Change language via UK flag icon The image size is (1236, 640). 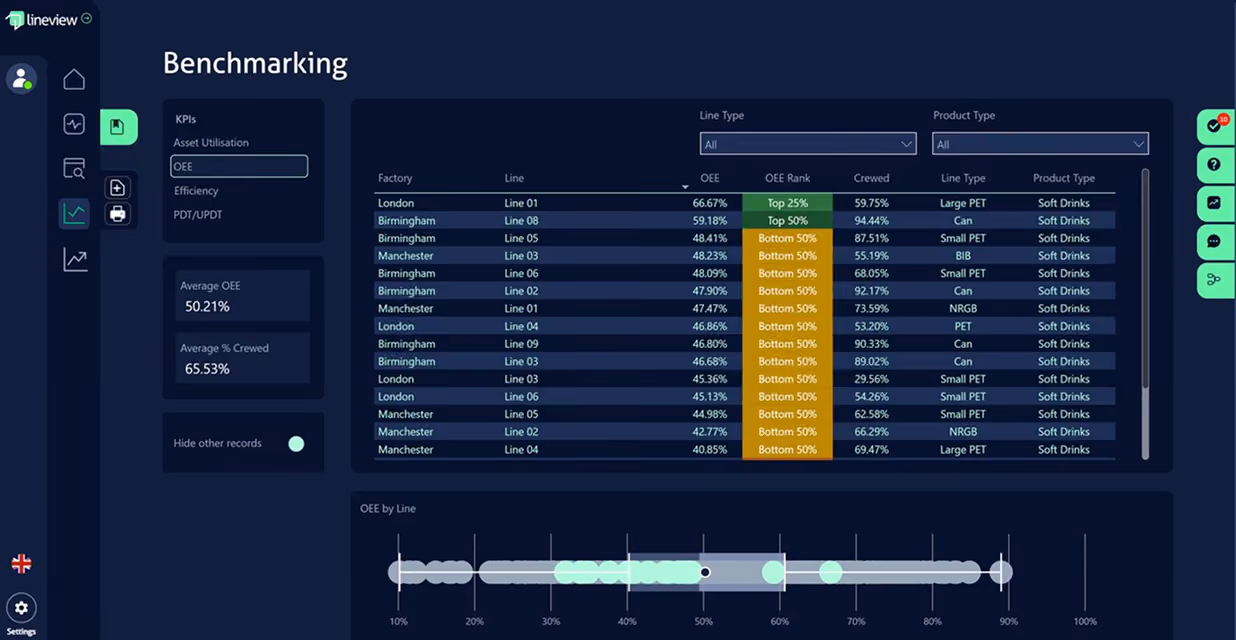(x=21, y=564)
